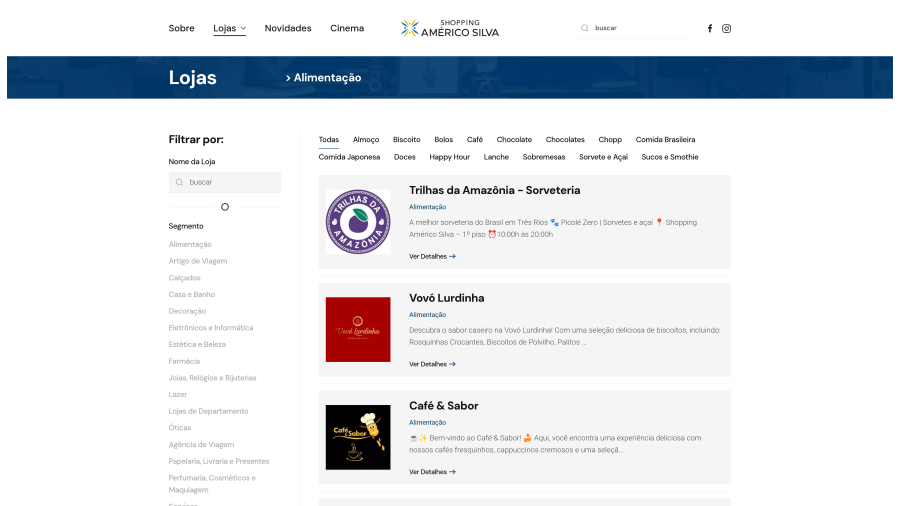
Task: Open the Facebook page icon
Action: click(710, 28)
